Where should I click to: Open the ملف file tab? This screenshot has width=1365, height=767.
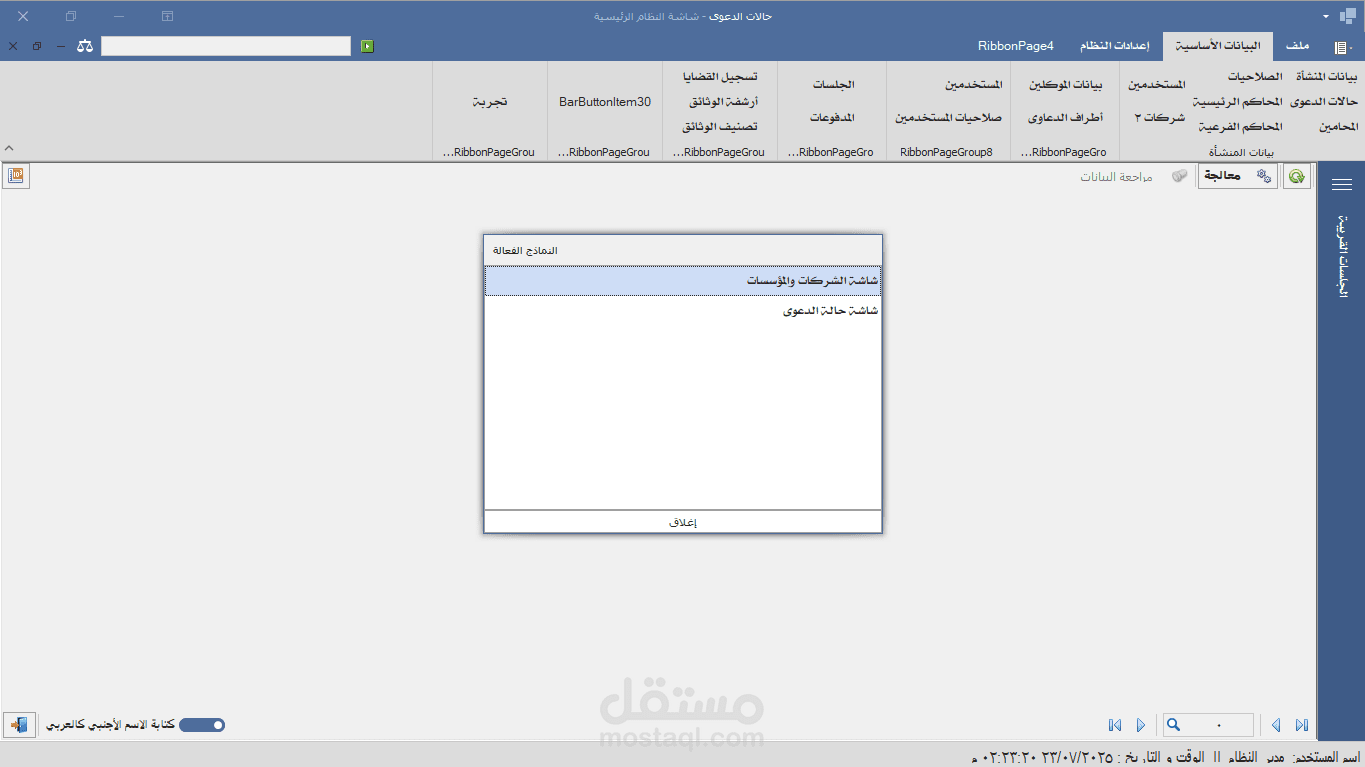click(1297, 46)
